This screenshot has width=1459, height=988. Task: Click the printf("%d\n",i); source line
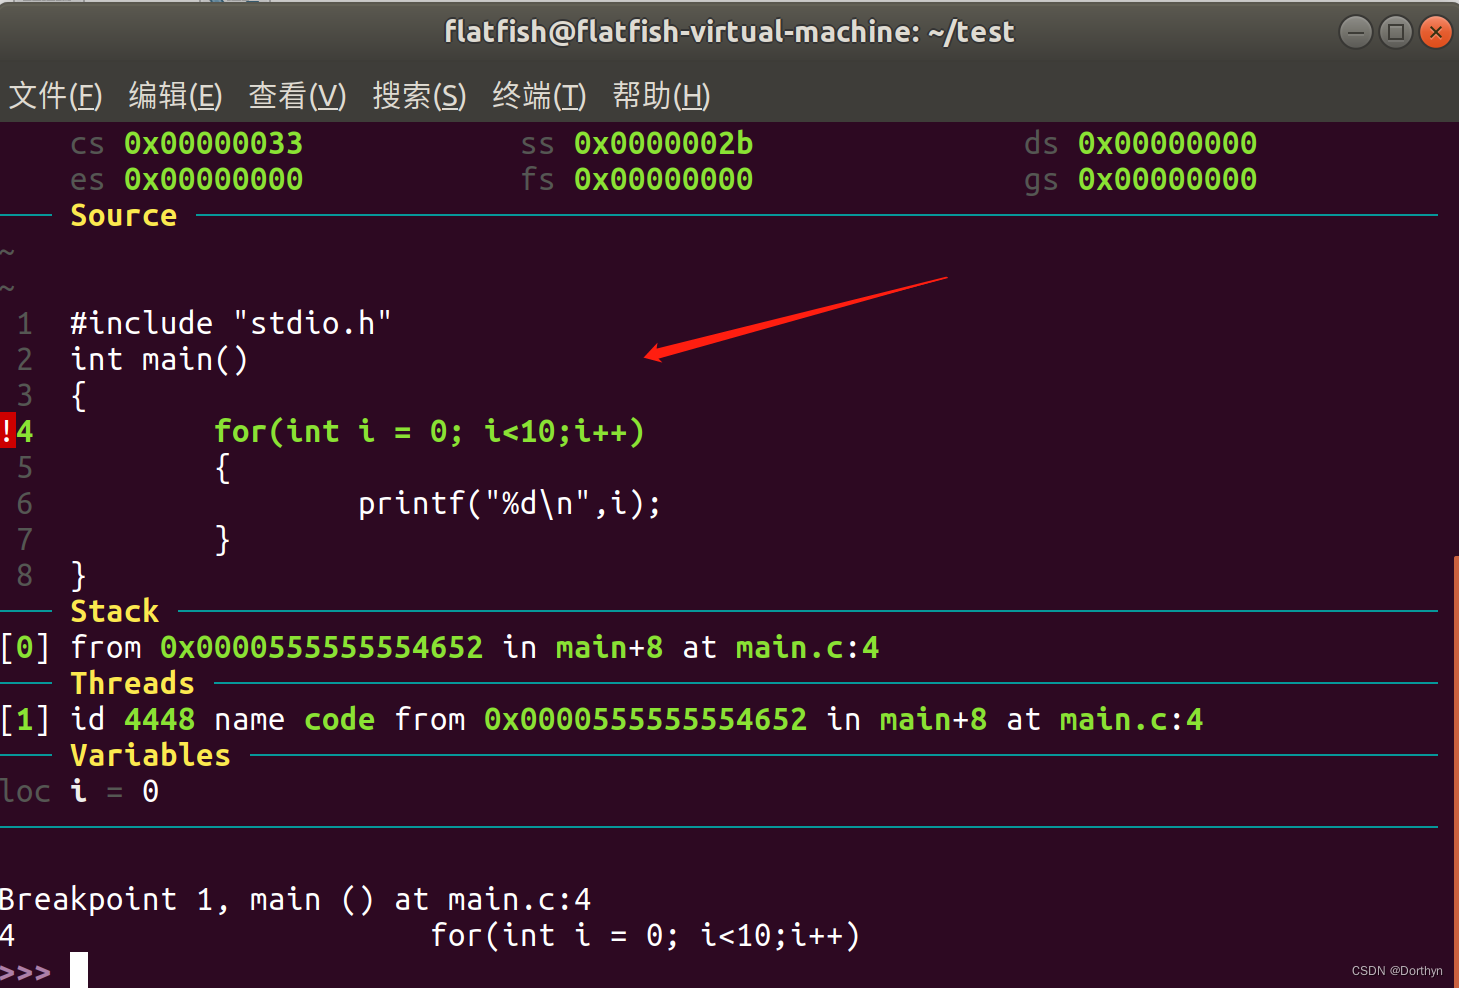pyautogui.click(x=510, y=503)
